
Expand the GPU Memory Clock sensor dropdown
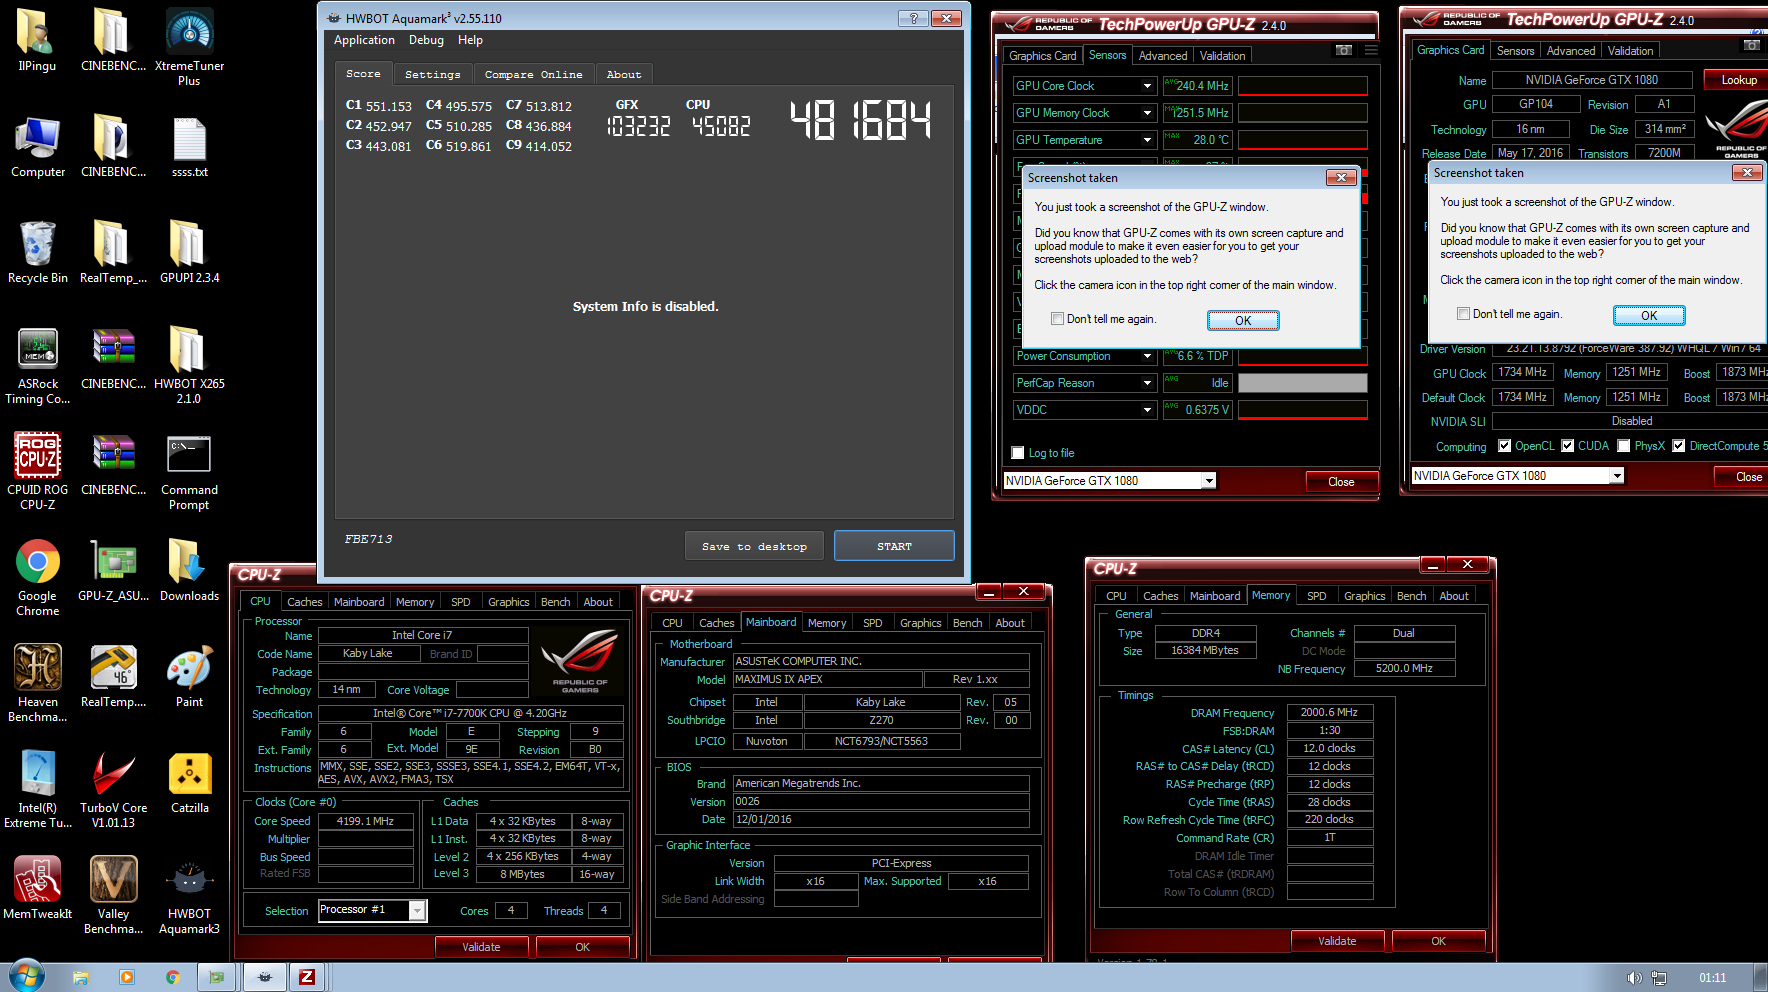(1147, 113)
